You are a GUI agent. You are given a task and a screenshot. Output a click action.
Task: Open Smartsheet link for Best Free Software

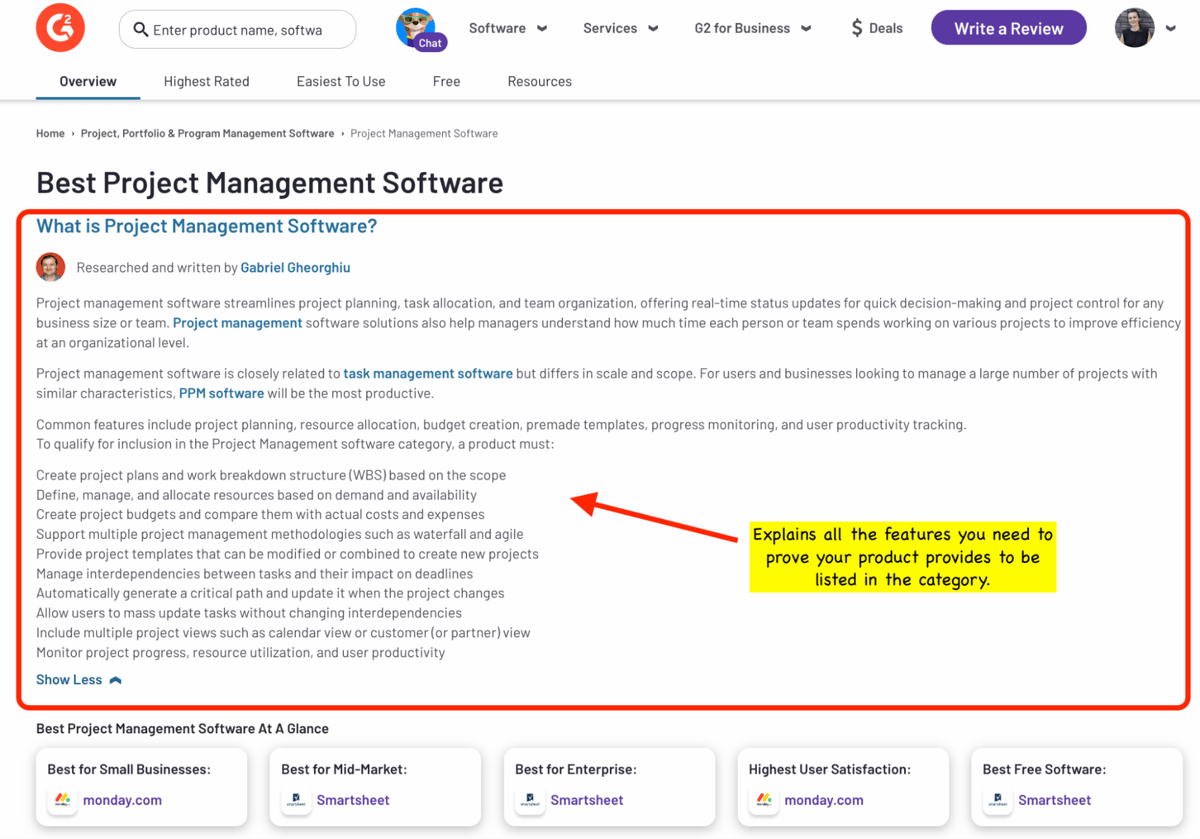[1055, 800]
